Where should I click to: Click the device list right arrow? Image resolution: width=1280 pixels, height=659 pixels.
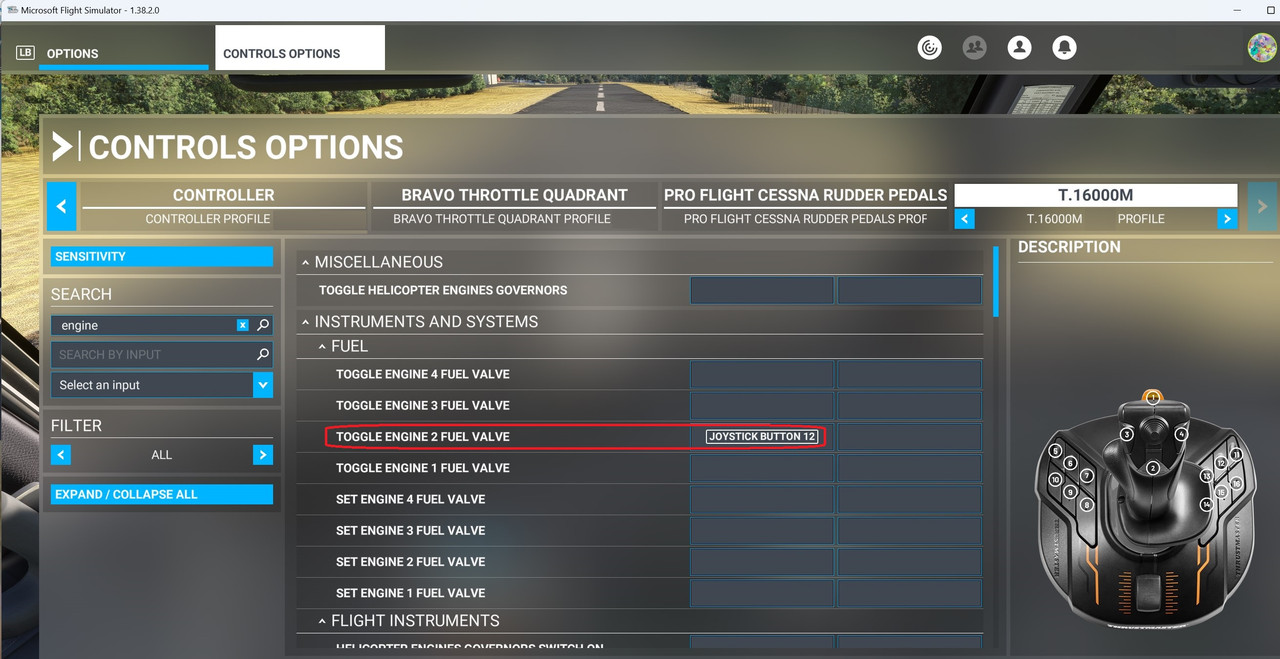[1262, 207]
